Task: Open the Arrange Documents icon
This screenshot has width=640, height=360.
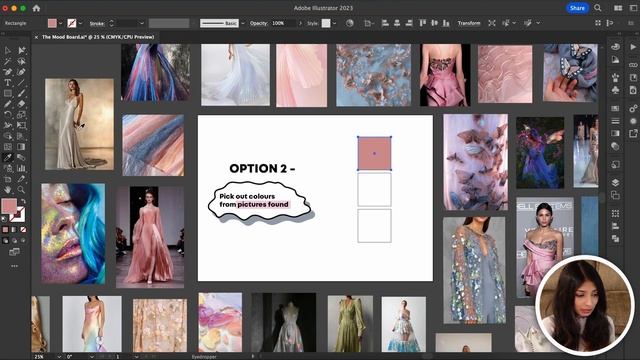Action: click(618, 8)
